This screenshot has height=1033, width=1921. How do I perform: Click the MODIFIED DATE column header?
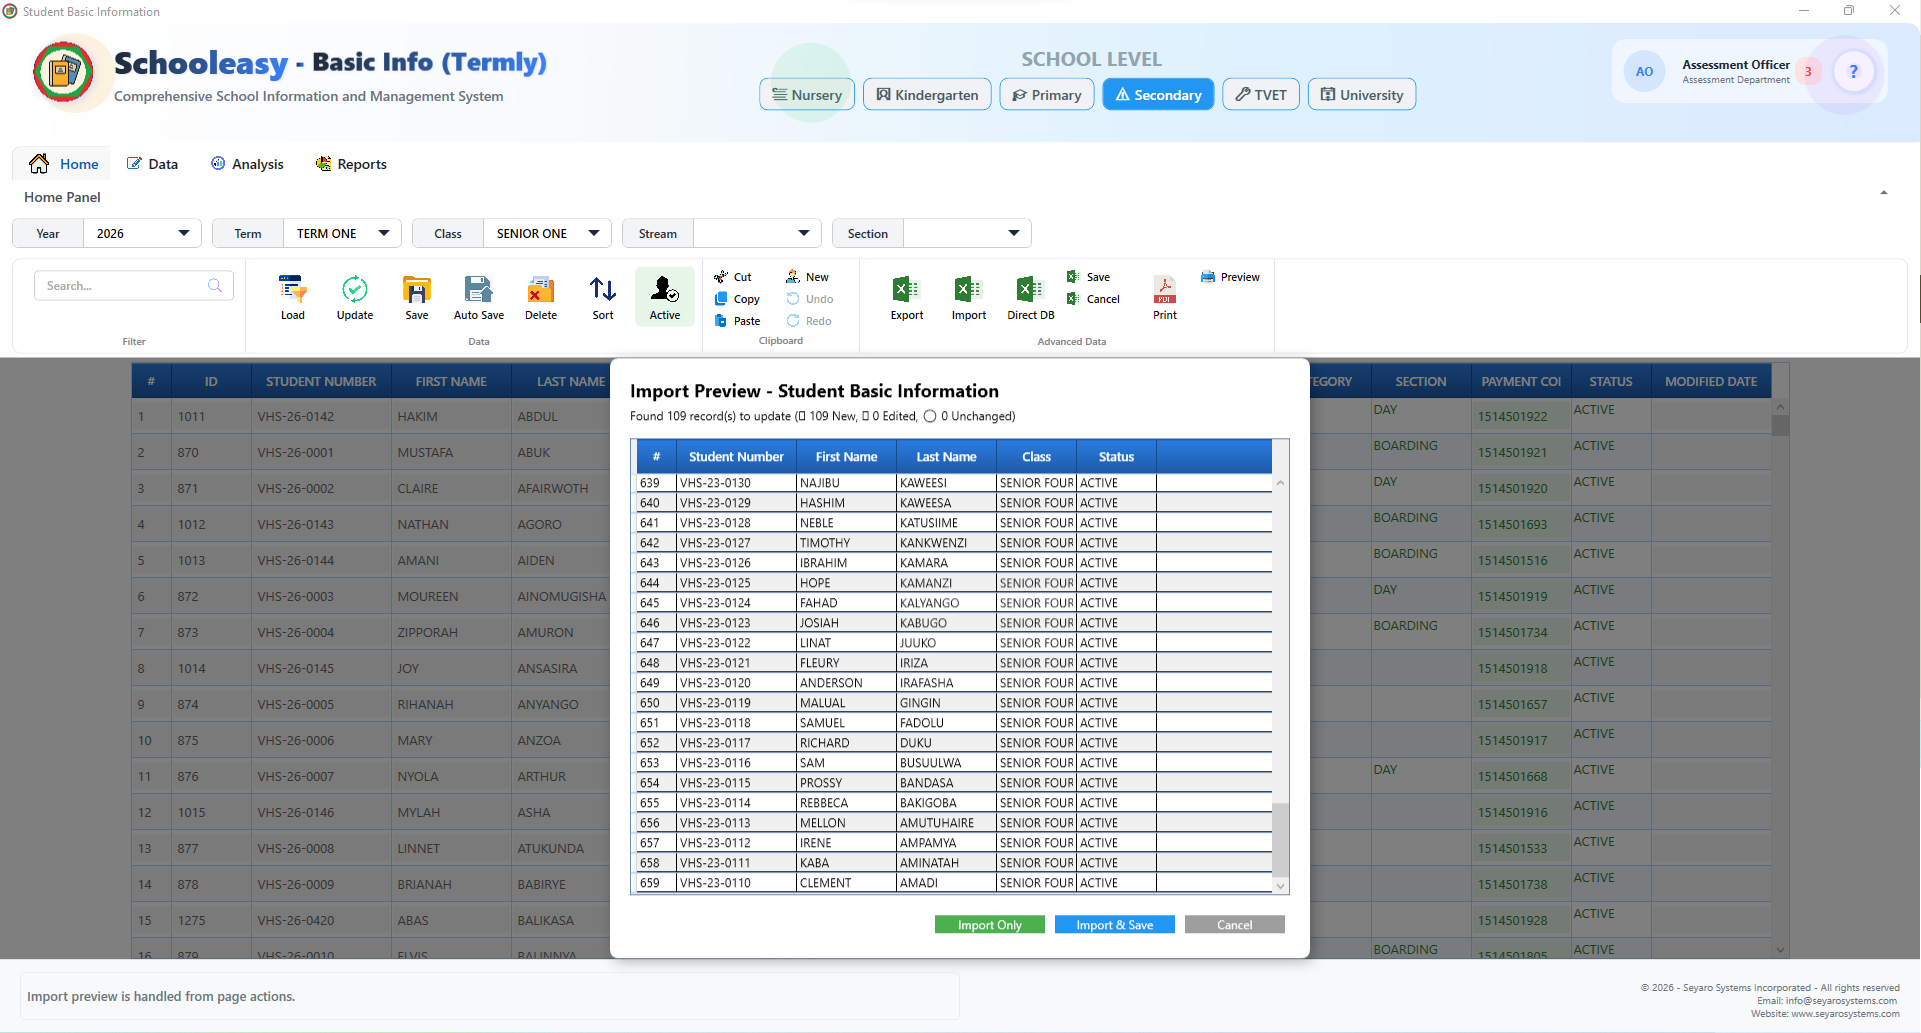pos(1710,381)
